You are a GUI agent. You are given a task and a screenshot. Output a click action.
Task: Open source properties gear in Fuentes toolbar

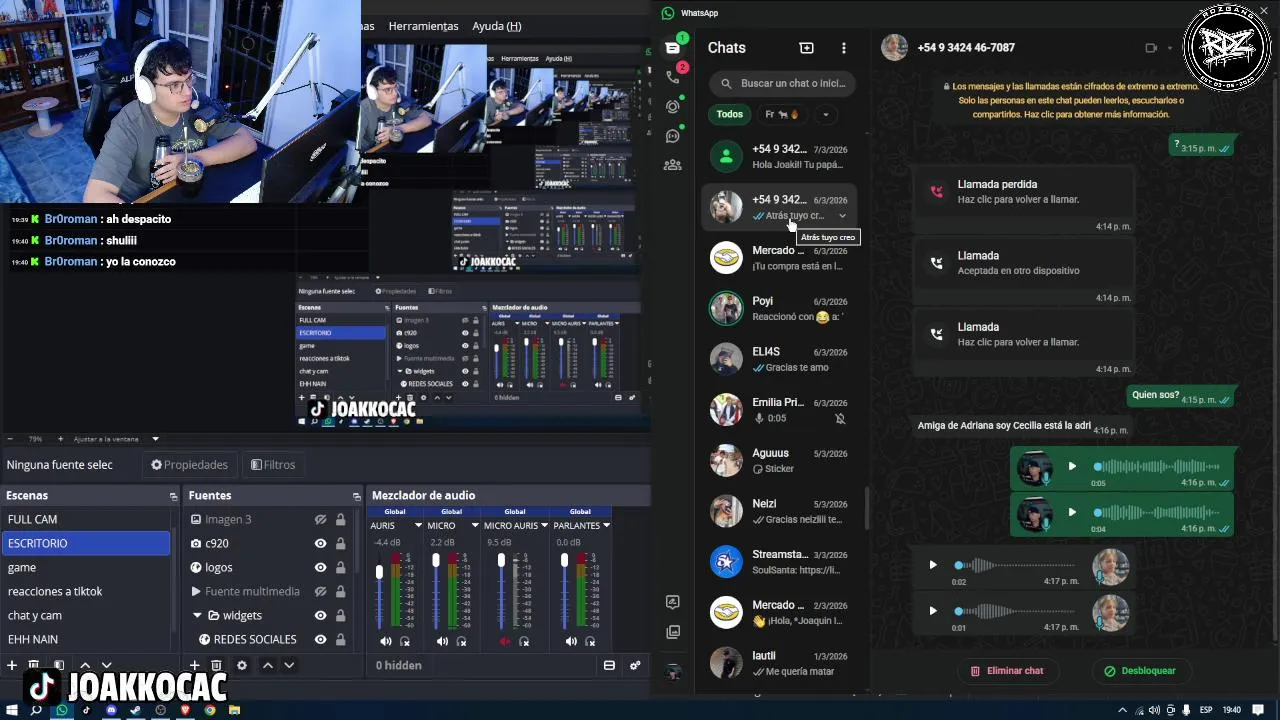pos(241,665)
